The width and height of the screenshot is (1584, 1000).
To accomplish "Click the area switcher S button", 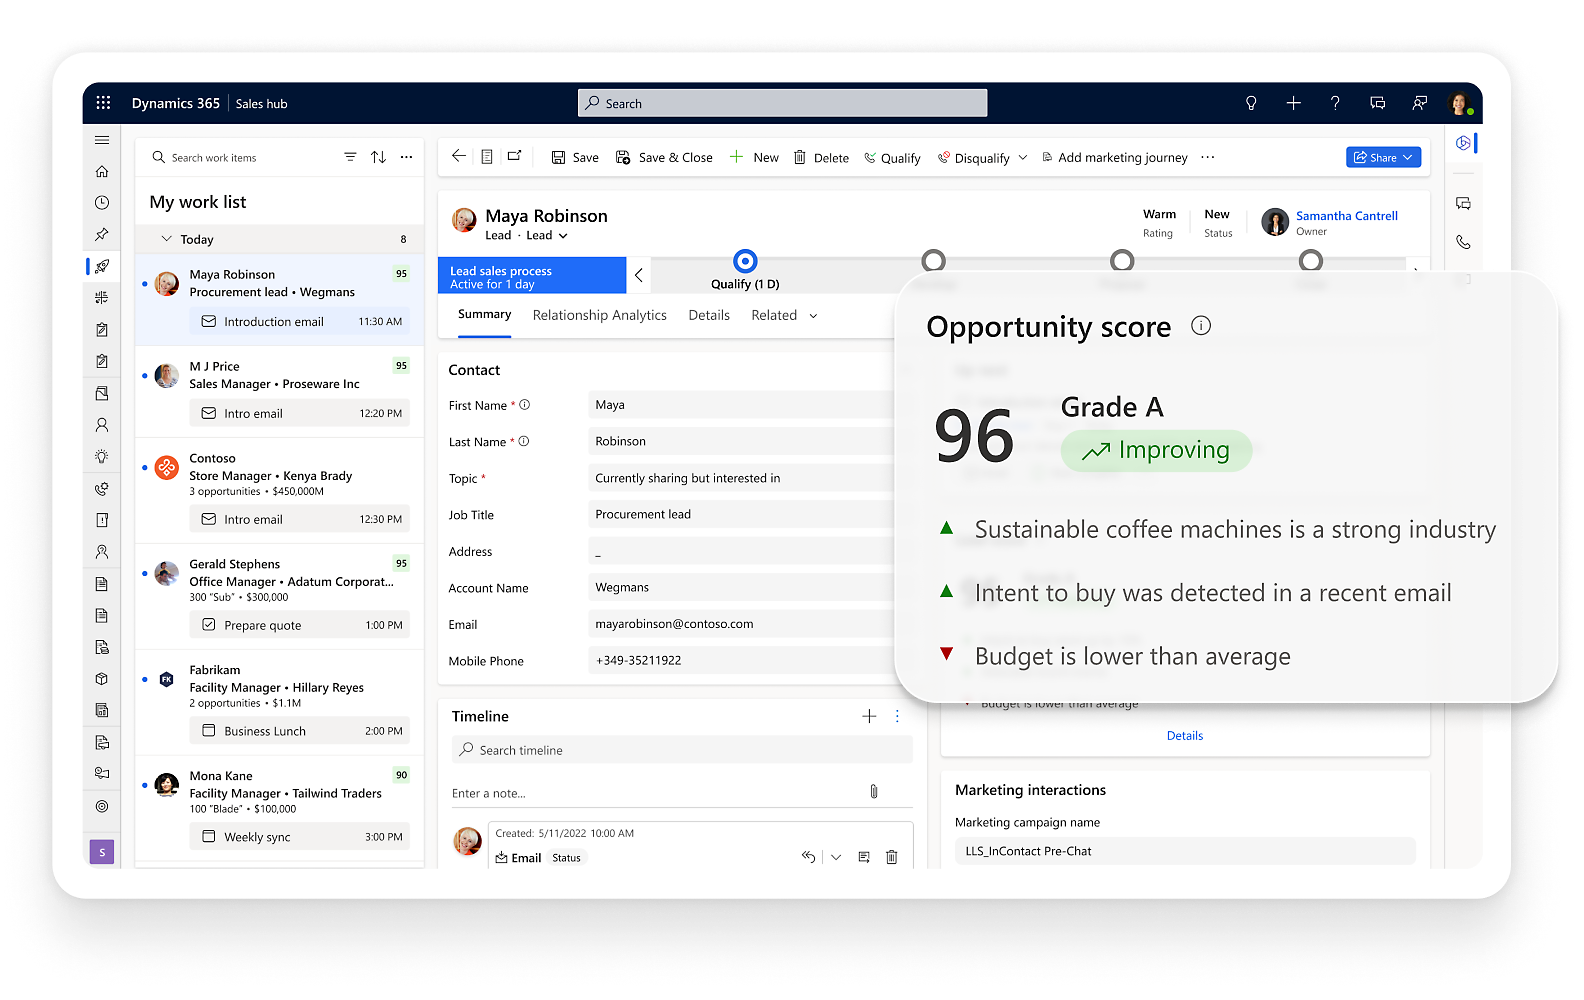I will (102, 852).
